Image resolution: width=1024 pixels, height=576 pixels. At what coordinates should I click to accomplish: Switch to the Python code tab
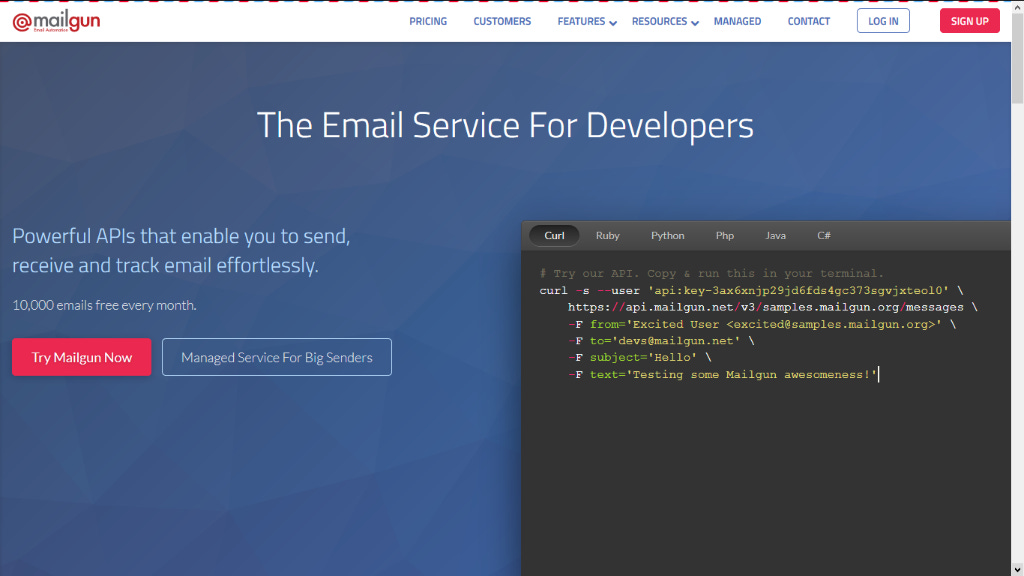pyautogui.click(x=667, y=236)
